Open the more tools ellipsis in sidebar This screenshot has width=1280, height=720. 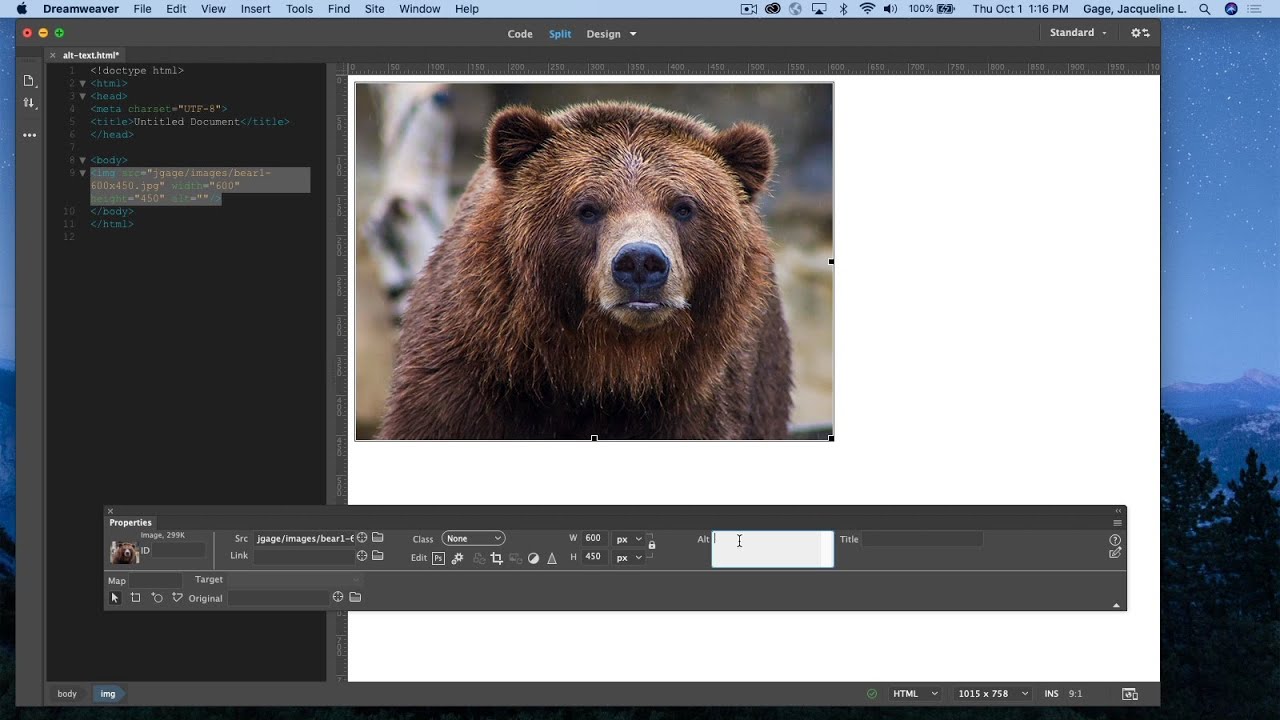[29, 134]
